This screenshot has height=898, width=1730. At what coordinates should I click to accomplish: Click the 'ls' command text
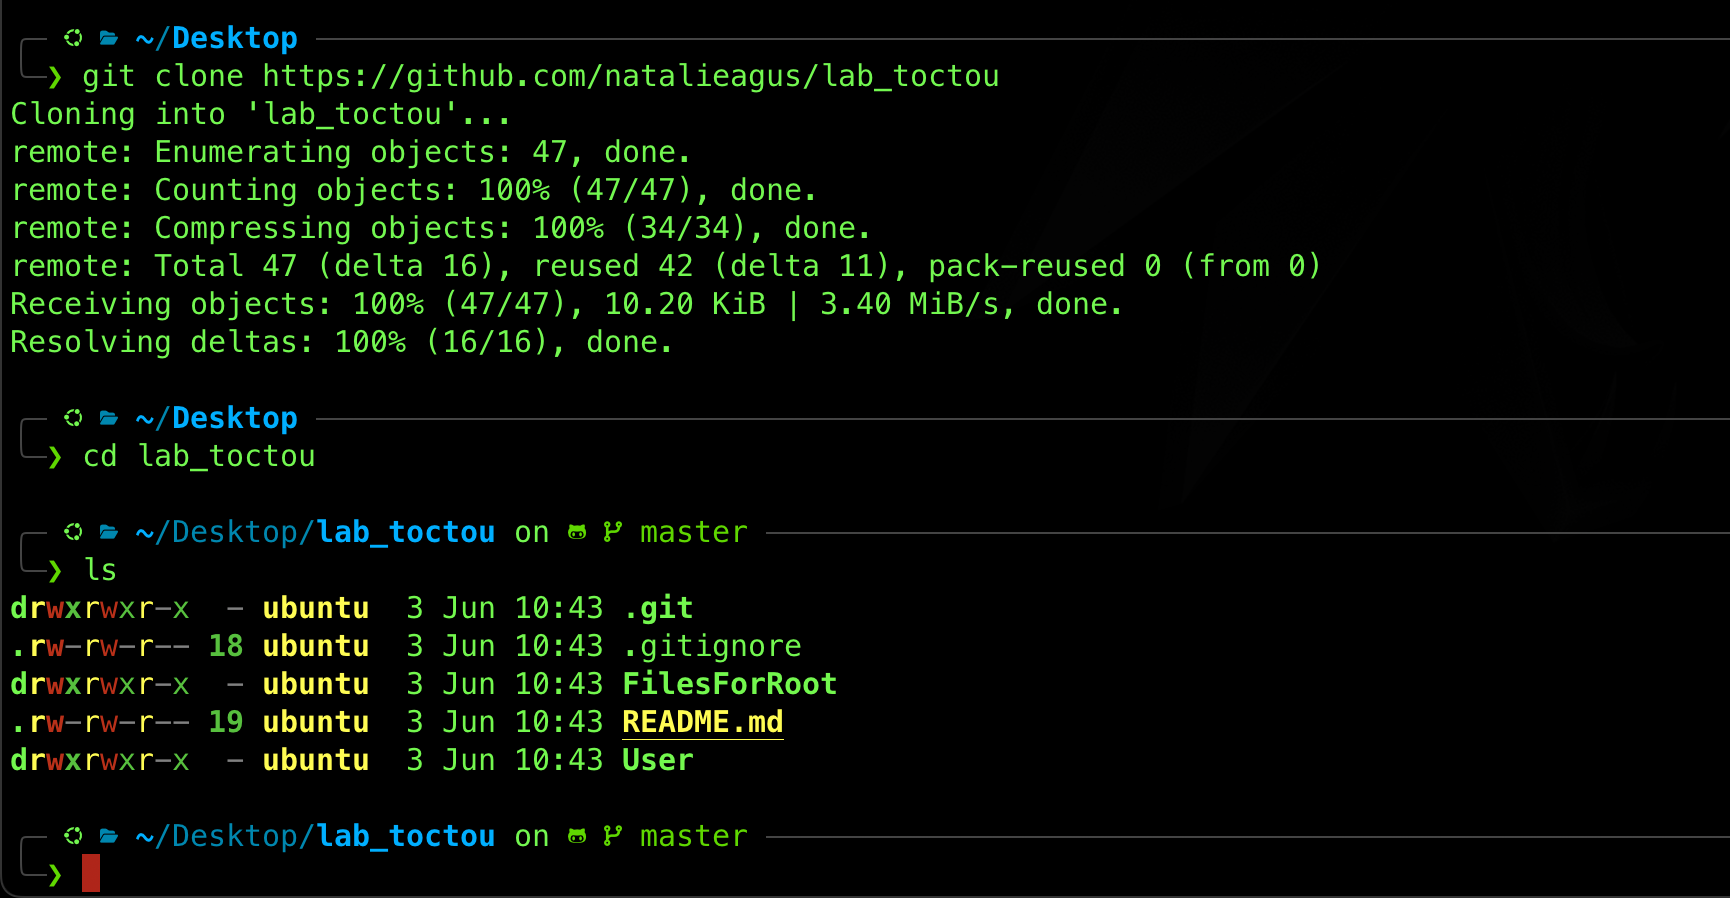(x=100, y=570)
